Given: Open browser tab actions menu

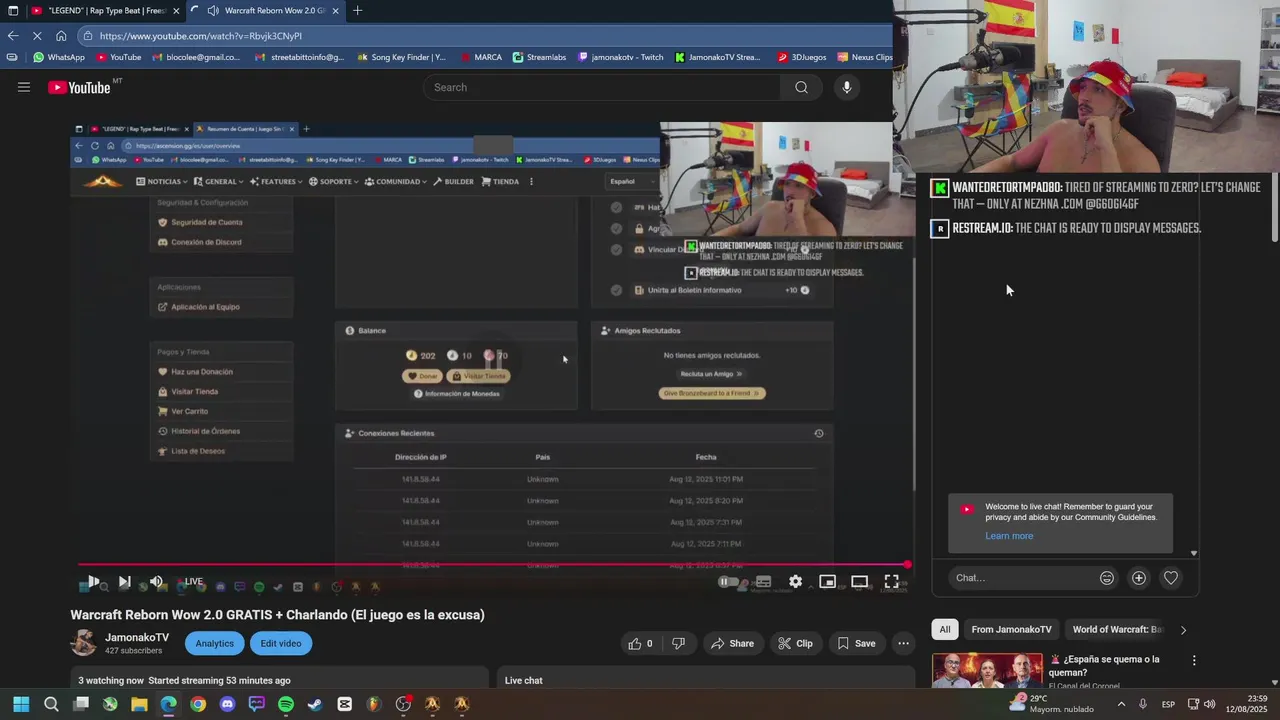Looking at the screenshot, I should (x=13, y=11).
